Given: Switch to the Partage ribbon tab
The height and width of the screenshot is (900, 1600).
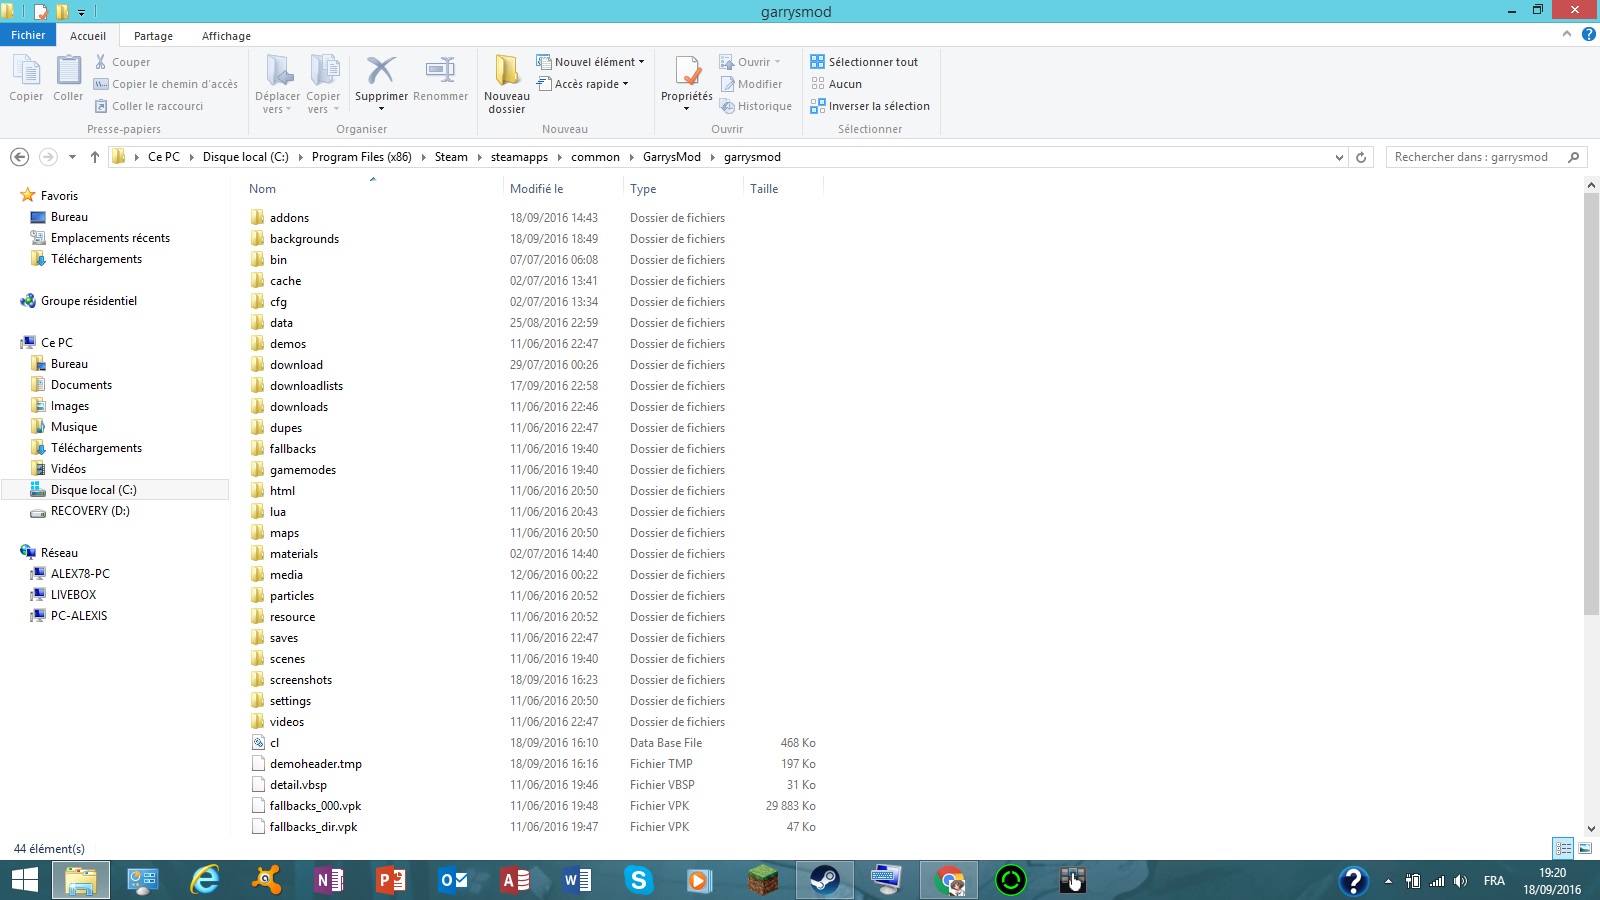Looking at the screenshot, I should (153, 36).
